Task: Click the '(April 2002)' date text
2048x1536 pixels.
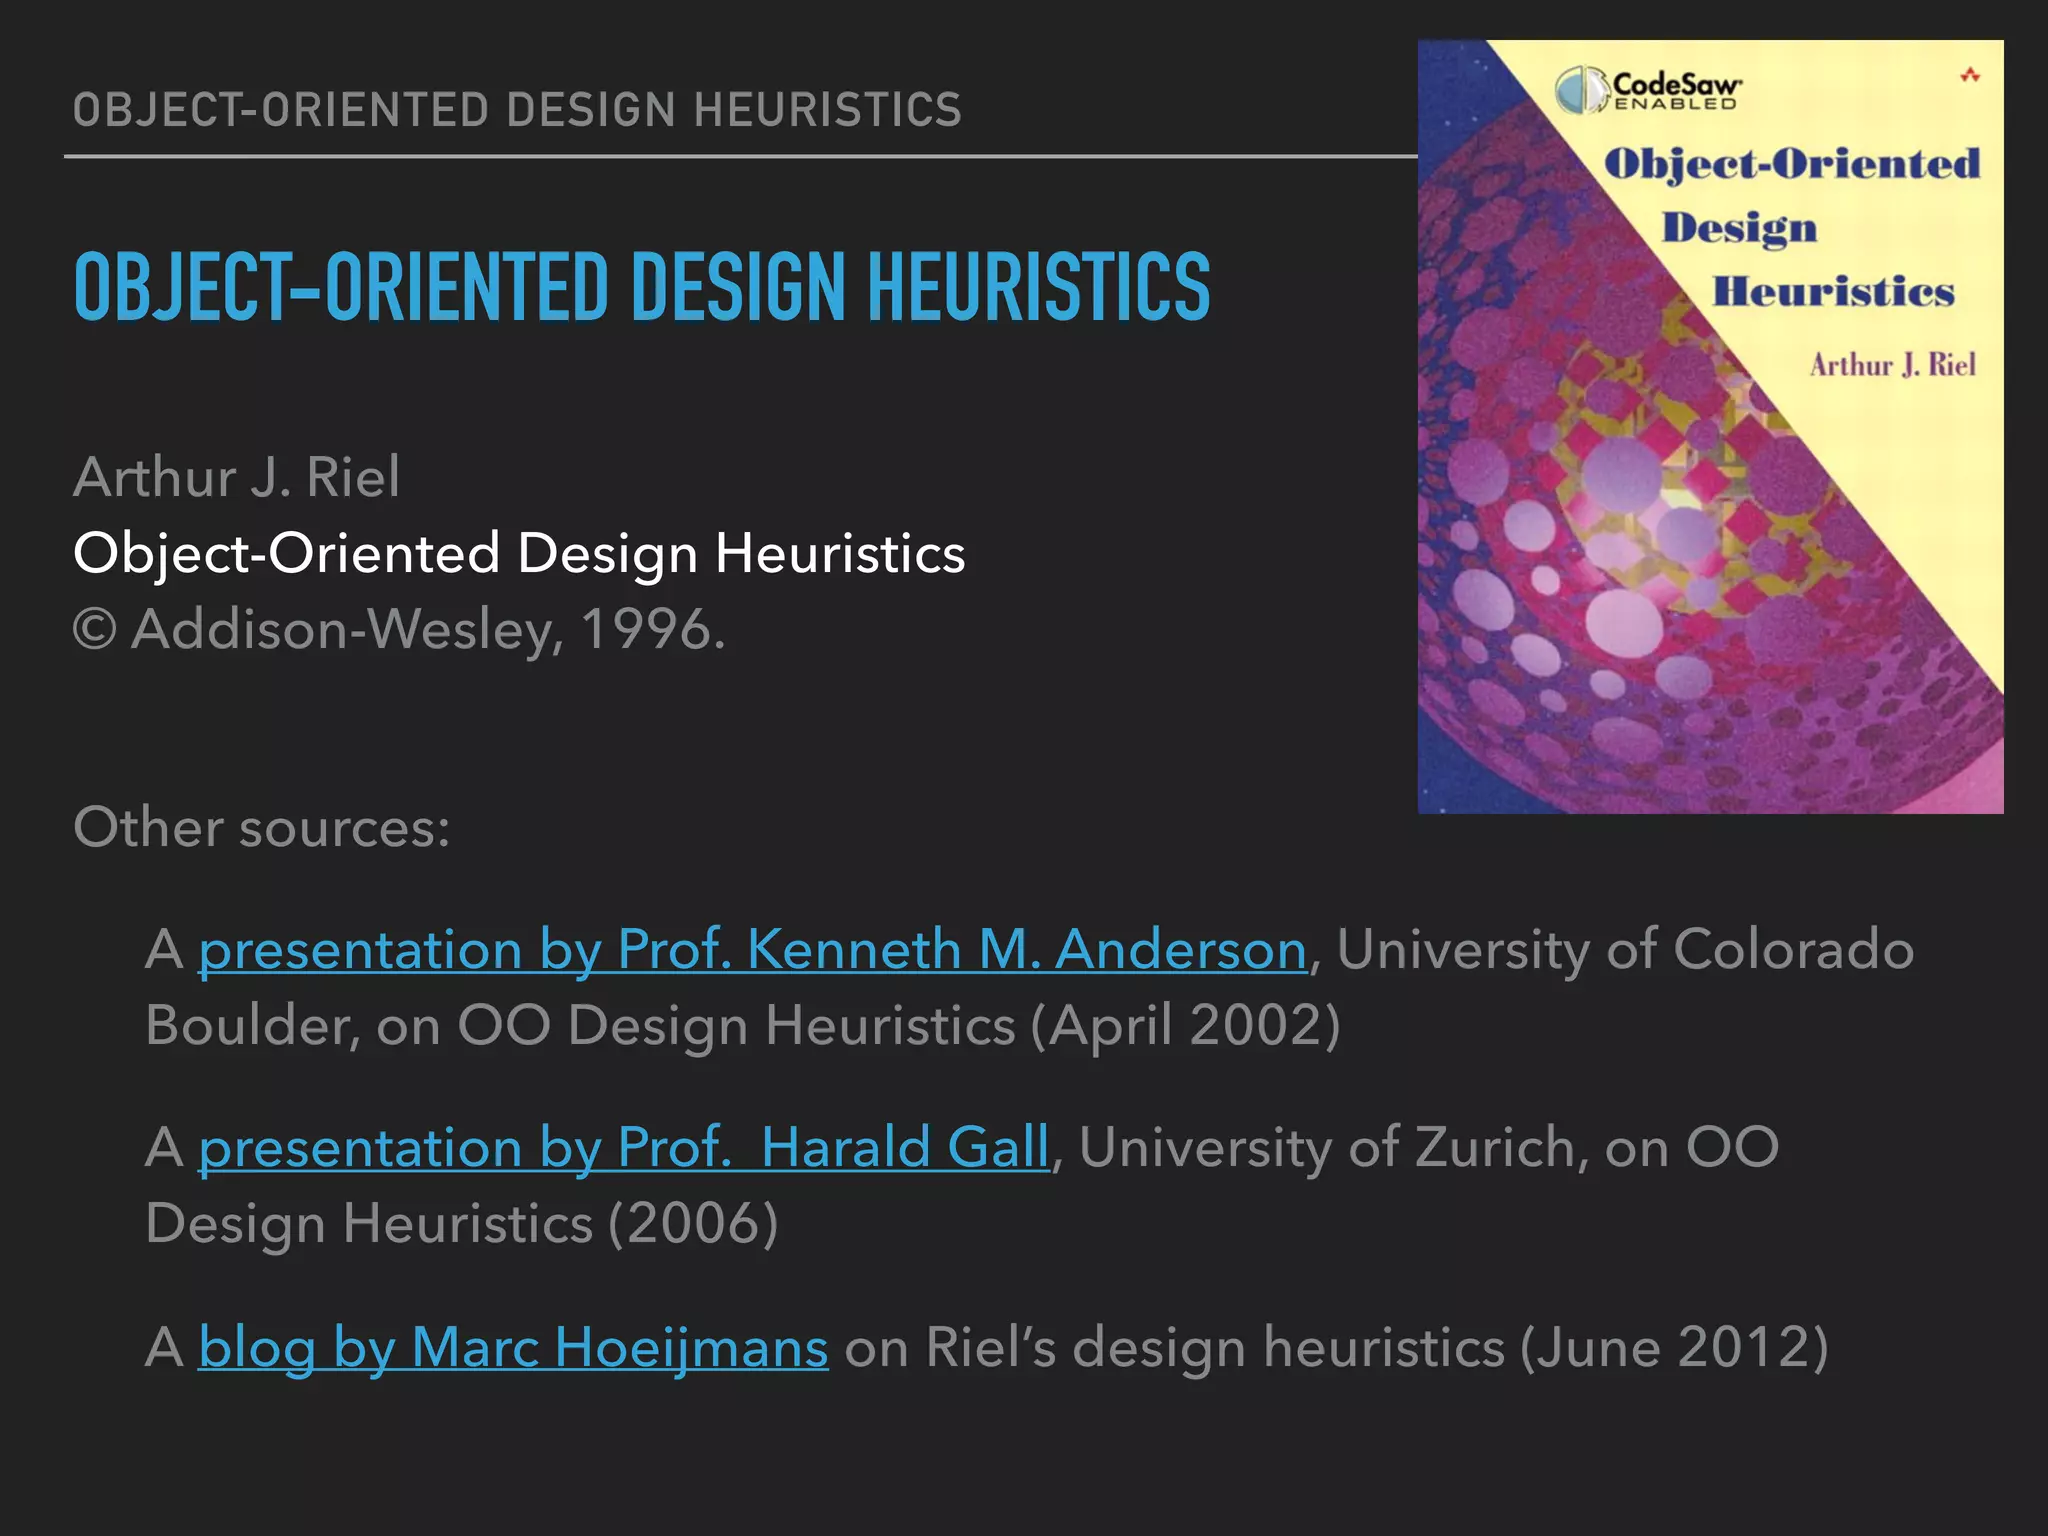Action: (1185, 1025)
